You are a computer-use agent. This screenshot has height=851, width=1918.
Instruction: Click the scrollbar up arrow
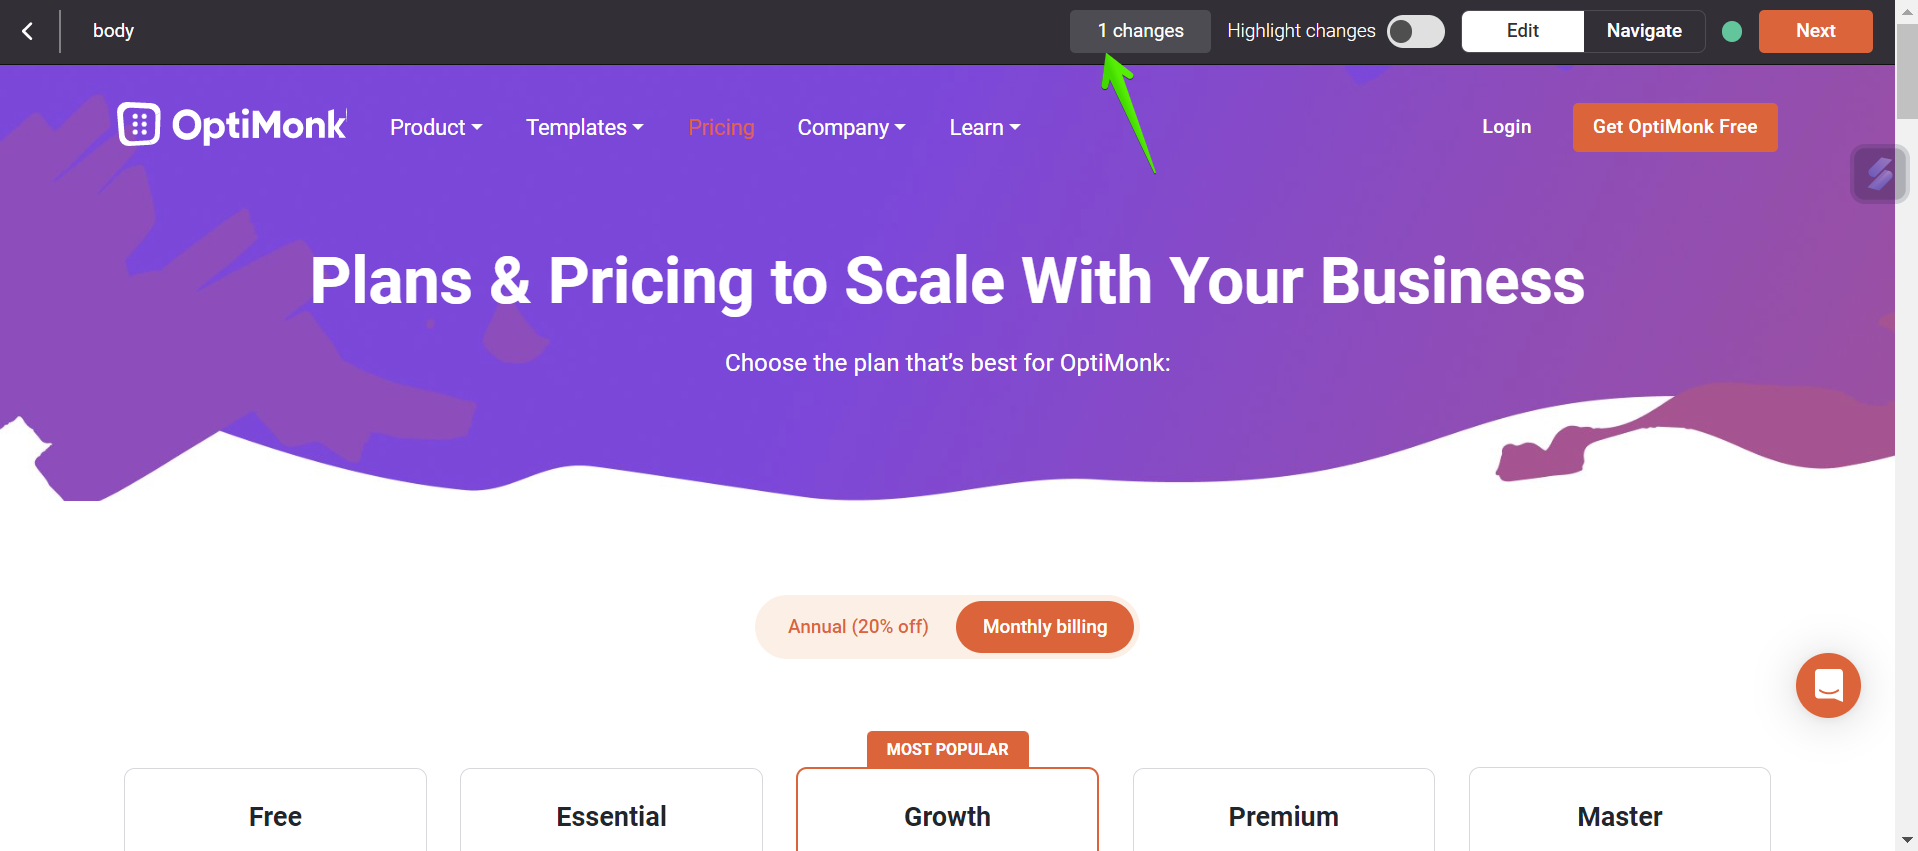1907,11
